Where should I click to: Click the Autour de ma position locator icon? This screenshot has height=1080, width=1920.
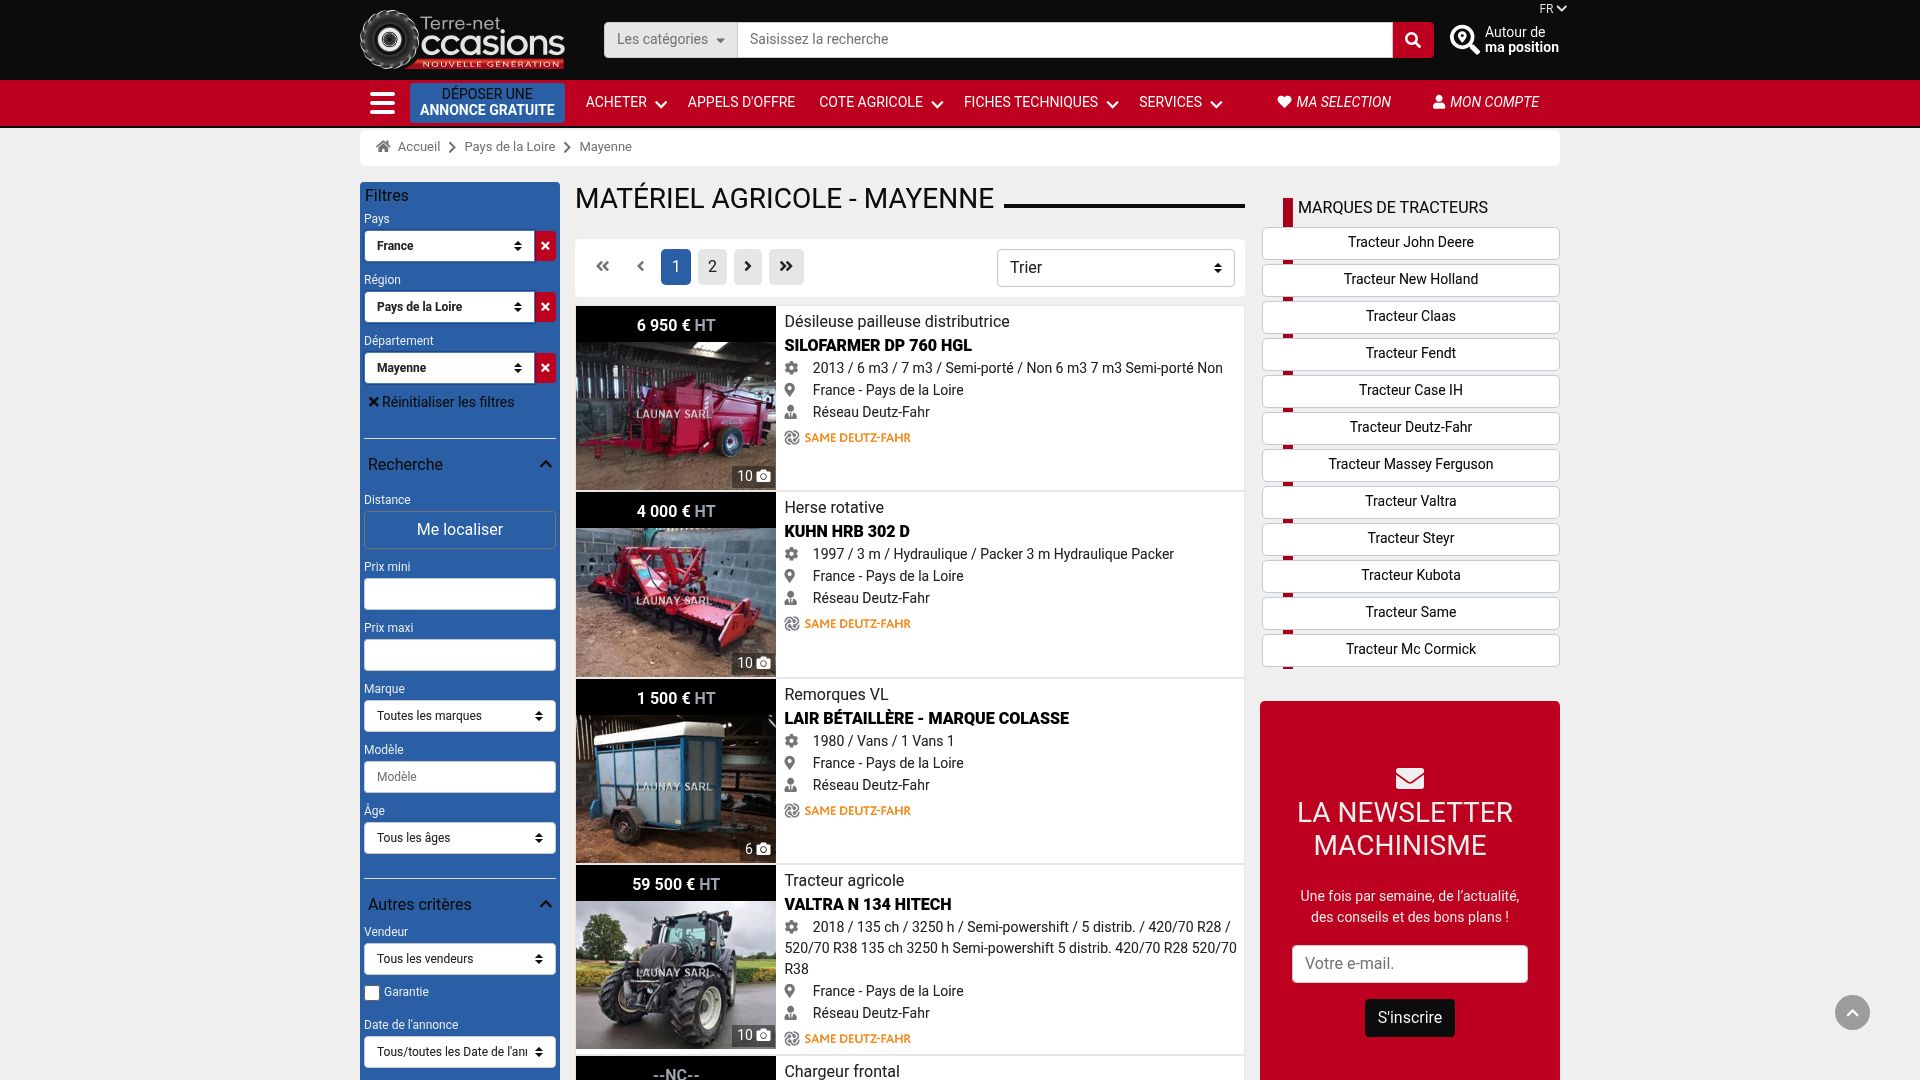tap(1464, 40)
